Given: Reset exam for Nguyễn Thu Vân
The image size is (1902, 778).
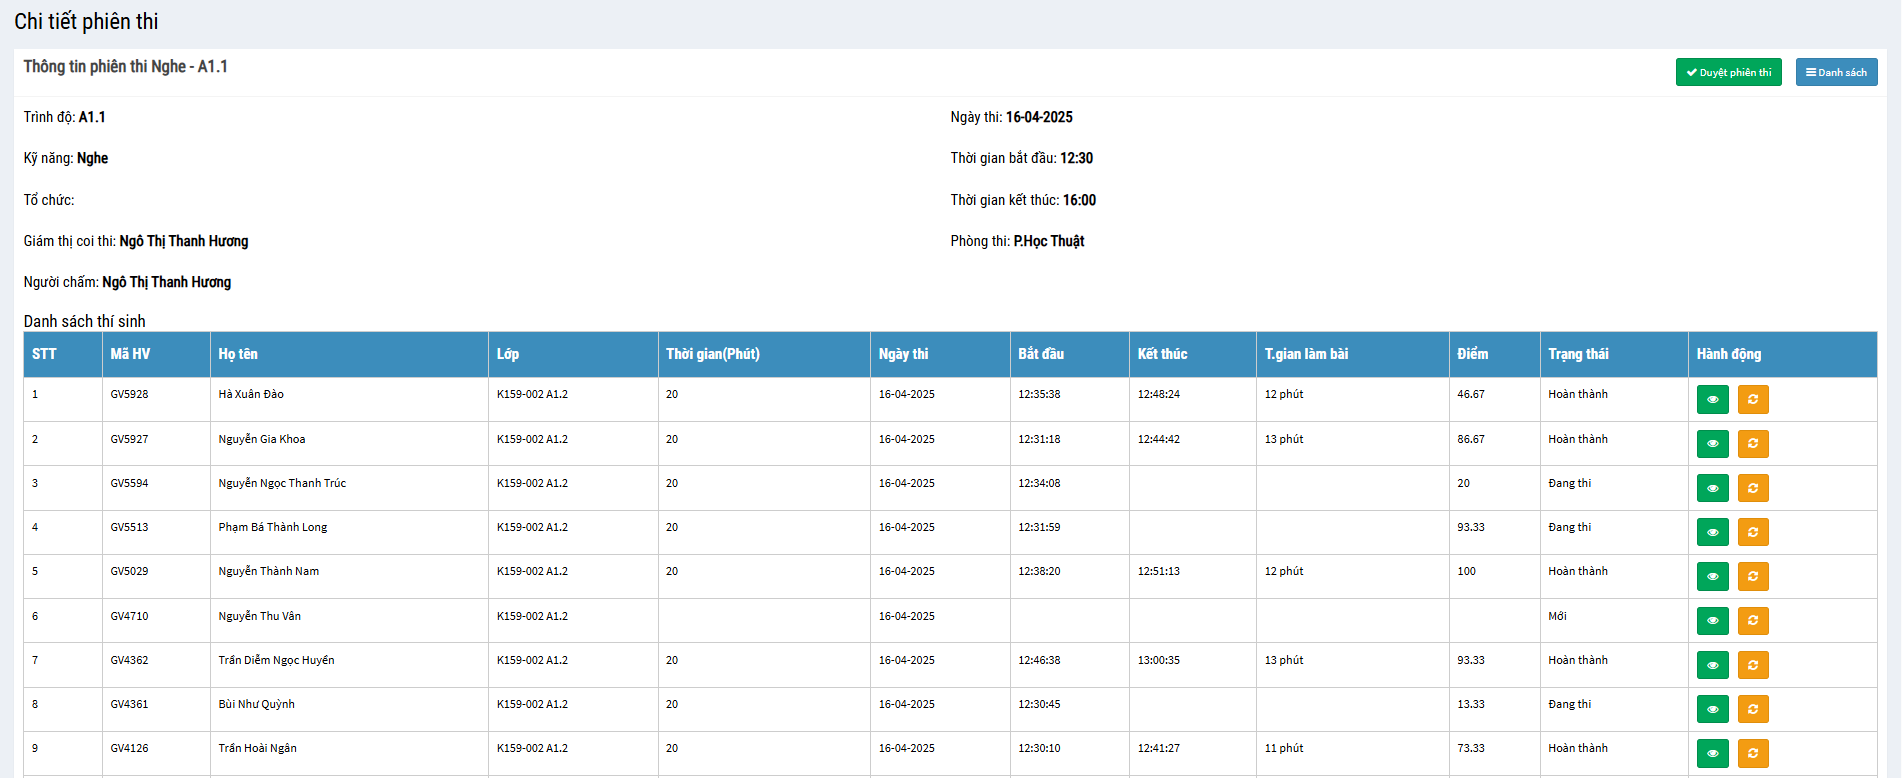Looking at the screenshot, I should pos(1752,621).
